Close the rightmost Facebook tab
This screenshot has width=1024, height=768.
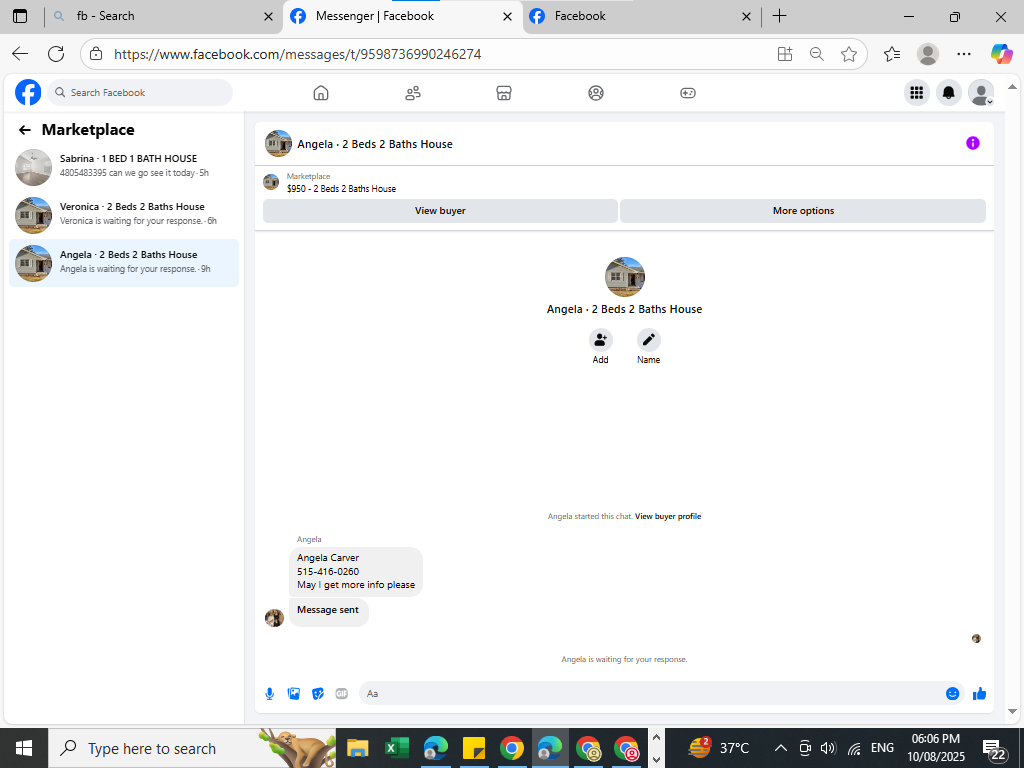[746, 17]
